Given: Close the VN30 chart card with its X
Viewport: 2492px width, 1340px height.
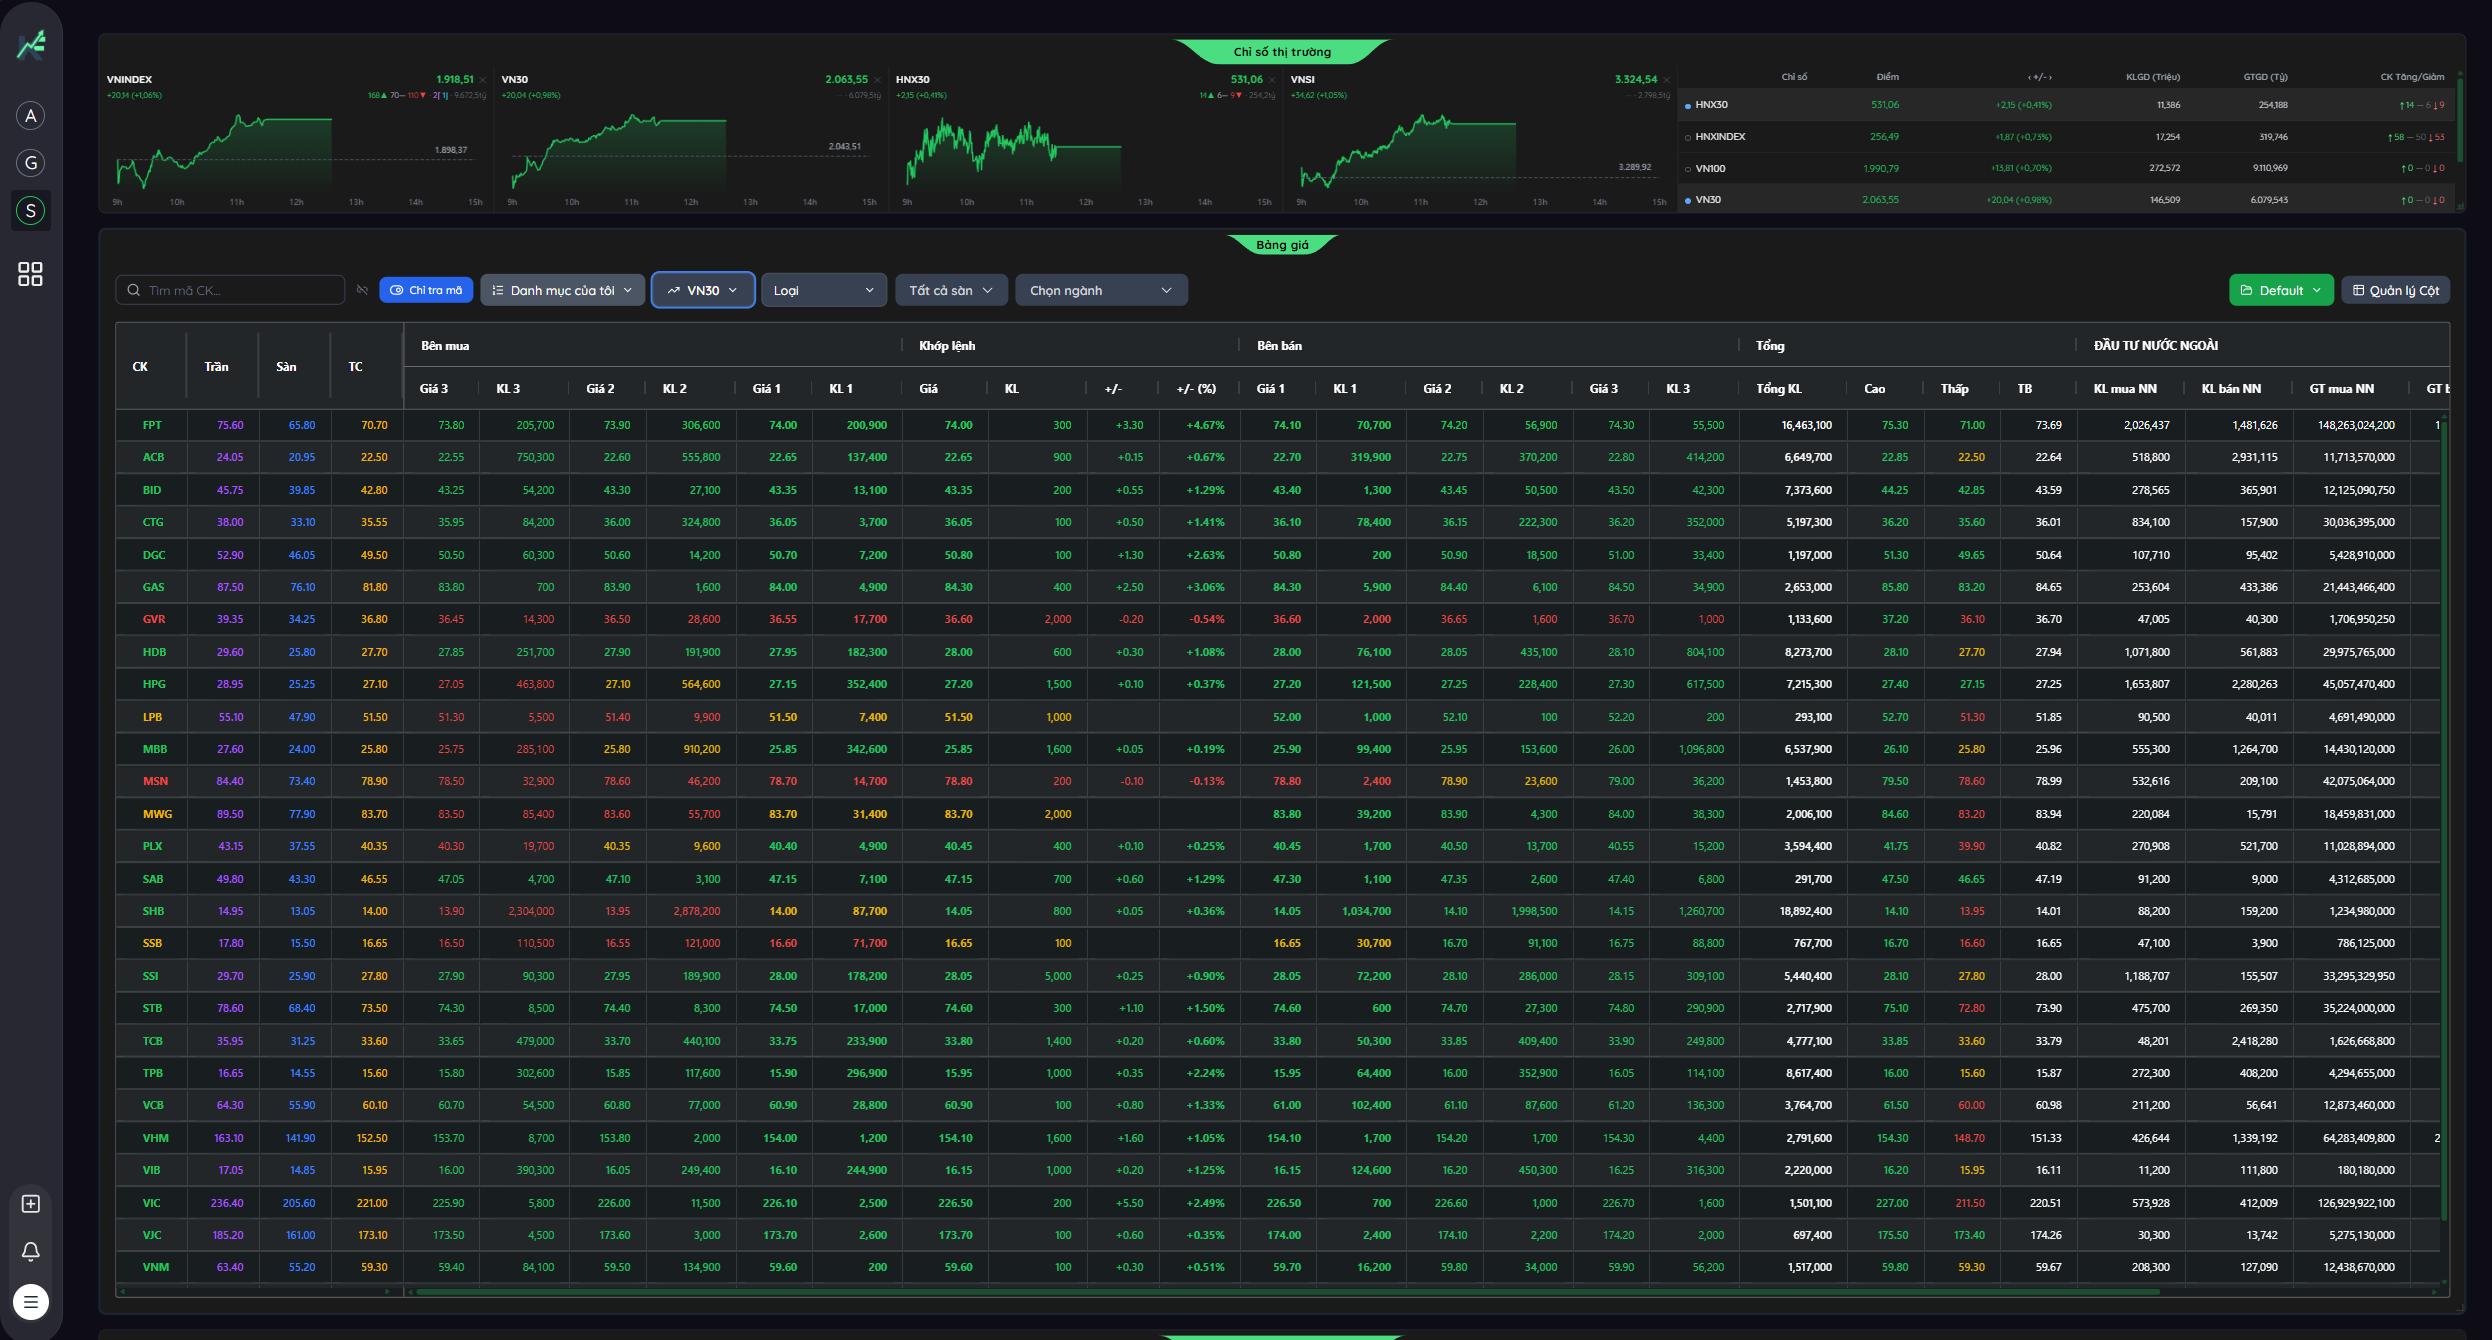Looking at the screenshot, I should click(x=878, y=80).
